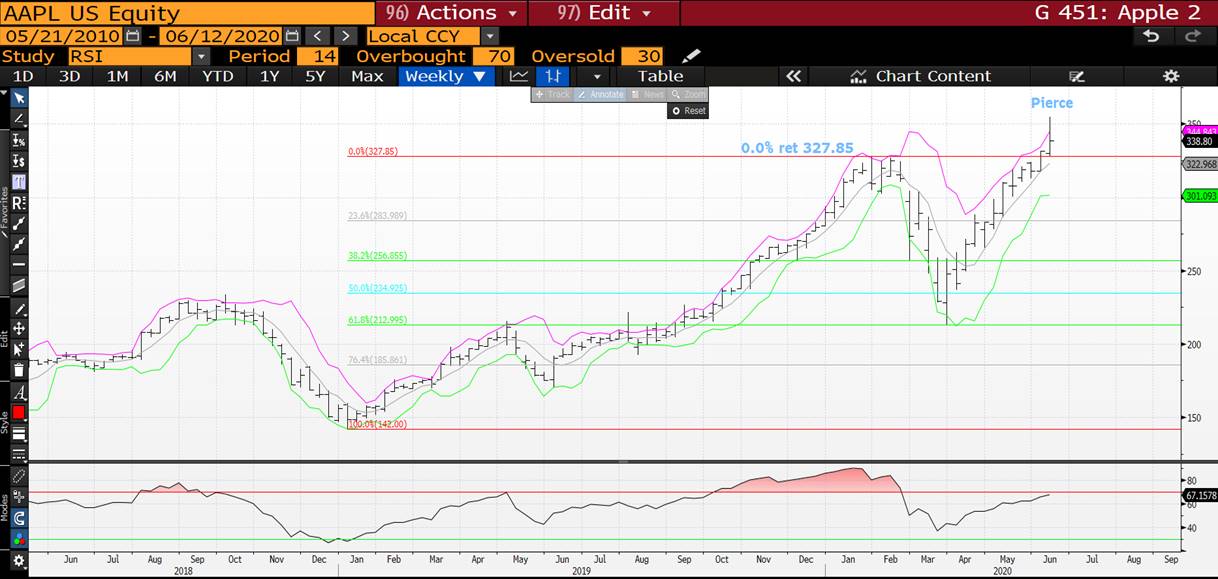Expand the chart type options arrow
This screenshot has width=1218, height=579.
click(x=597, y=76)
